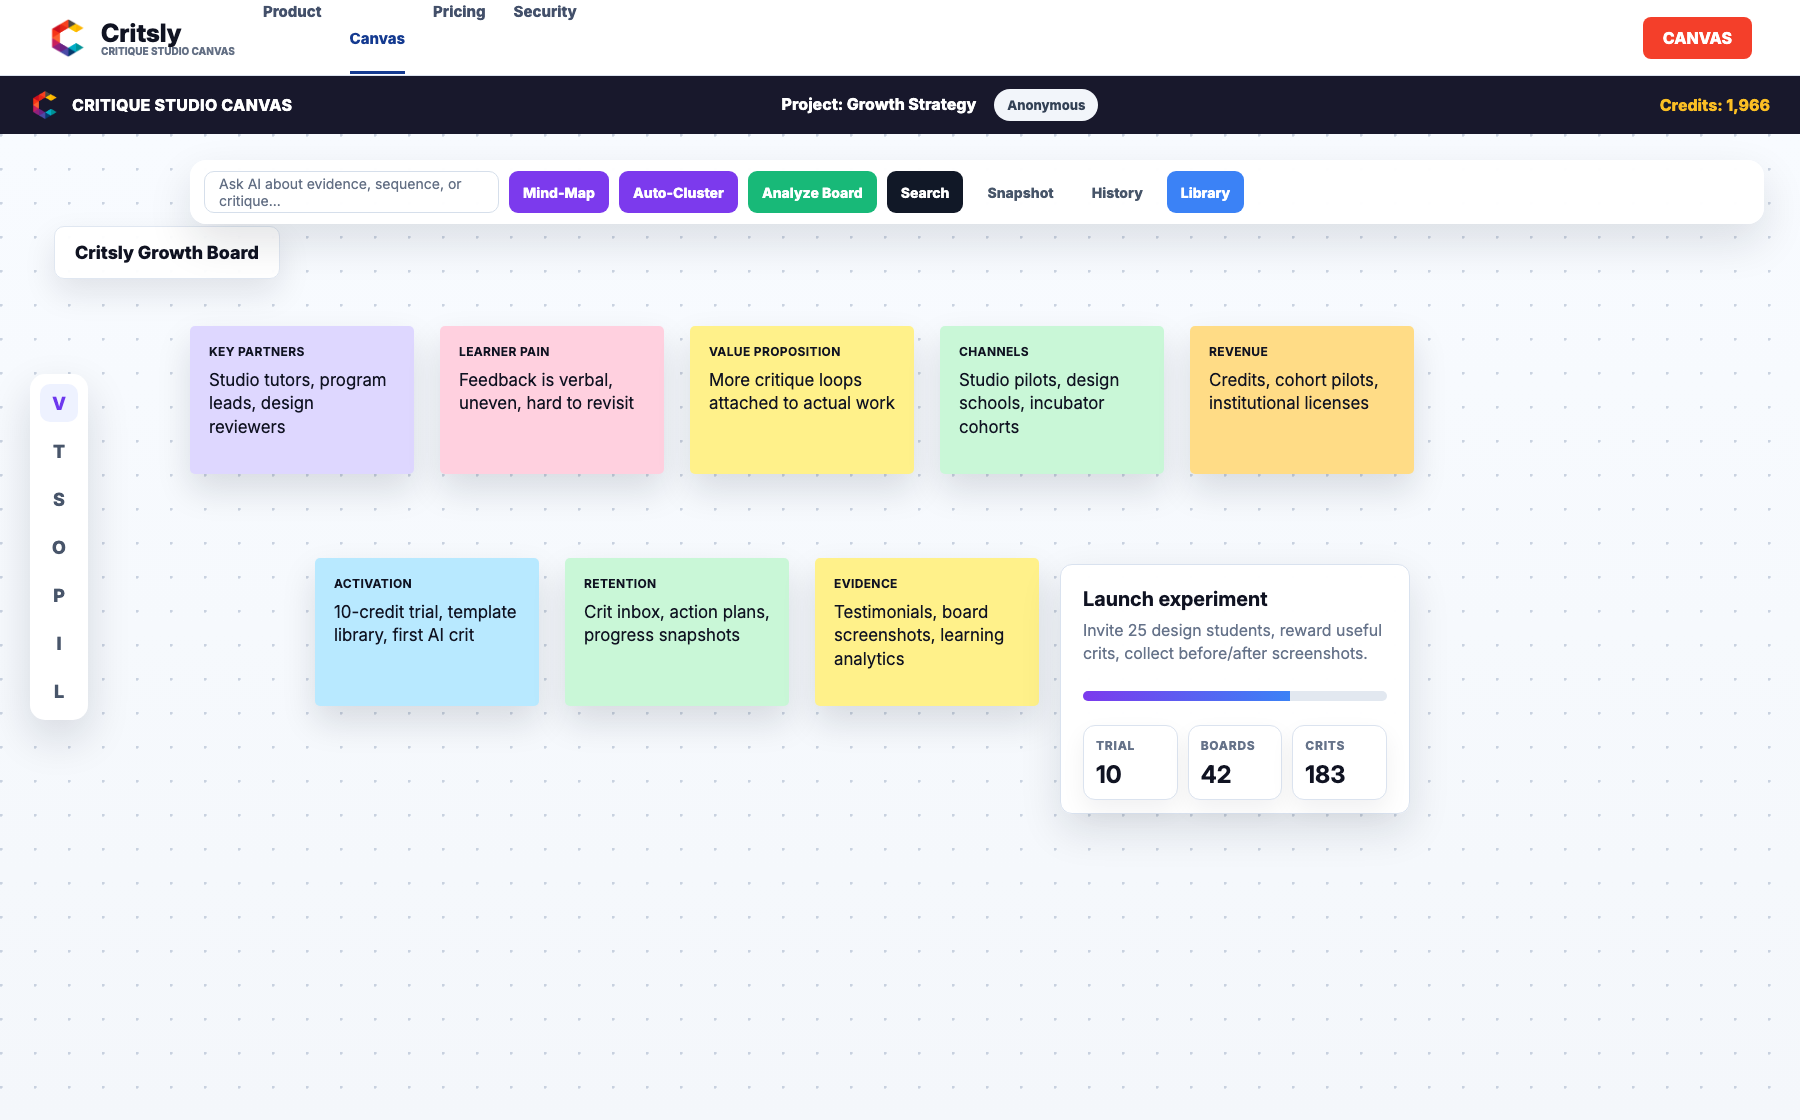
Task: Open the Search tool
Action: (x=925, y=192)
